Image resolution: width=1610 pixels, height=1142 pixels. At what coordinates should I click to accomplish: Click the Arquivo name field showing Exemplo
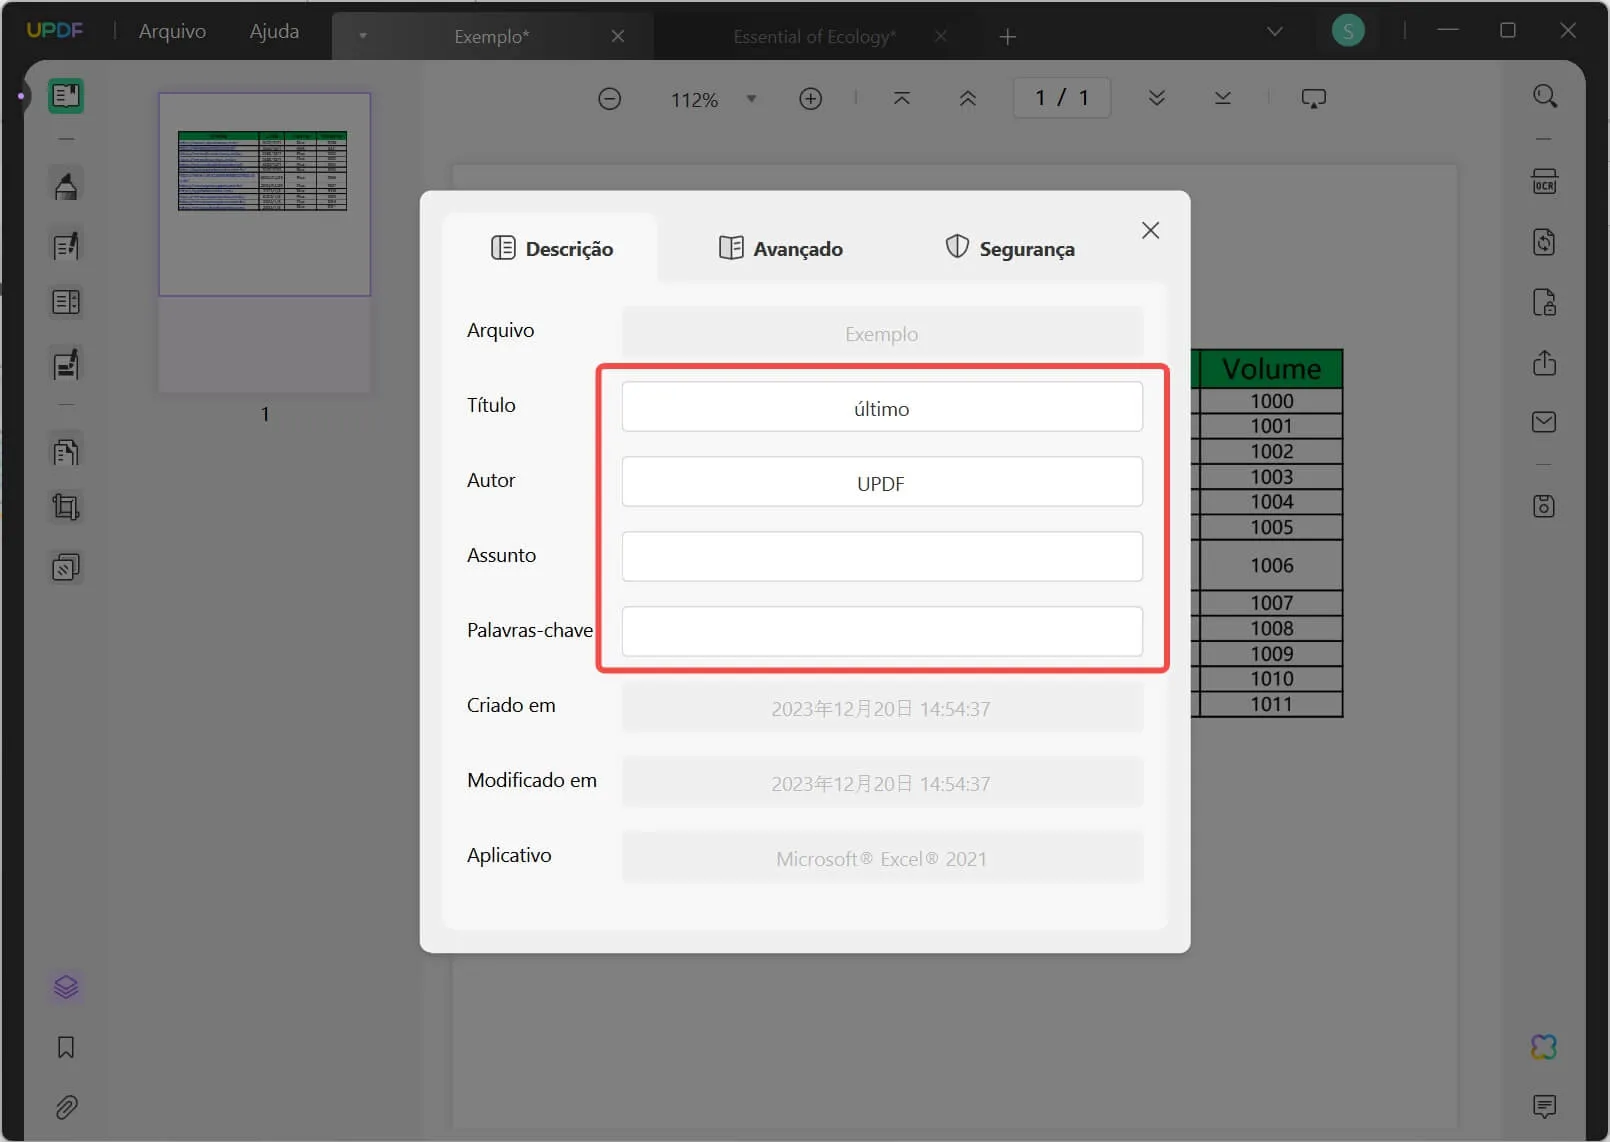[882, 333]
